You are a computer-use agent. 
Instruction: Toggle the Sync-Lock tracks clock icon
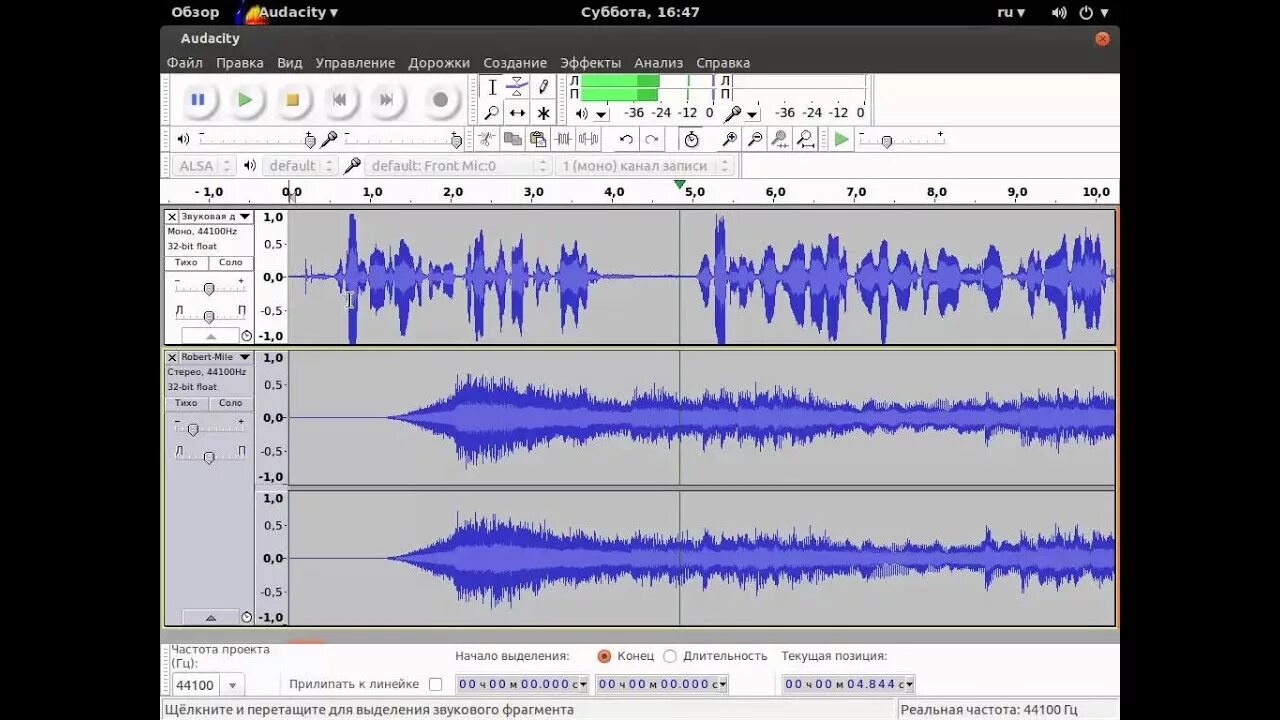click(691, 140)
